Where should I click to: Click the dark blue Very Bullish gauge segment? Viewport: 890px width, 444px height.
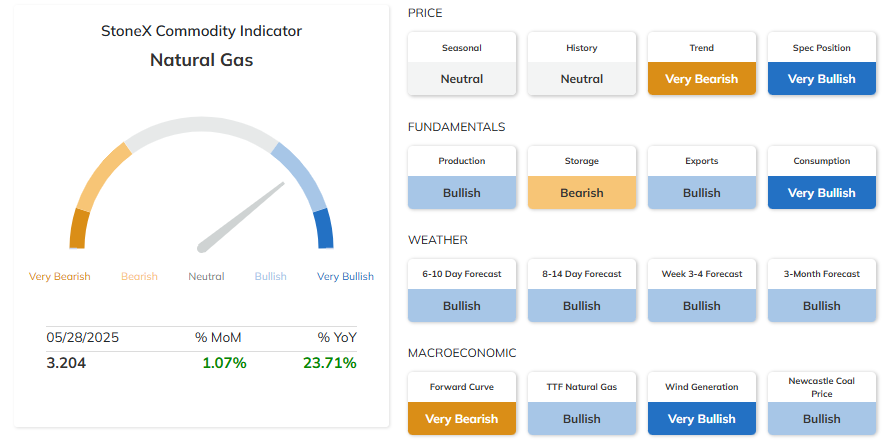(x=324, y=228)
